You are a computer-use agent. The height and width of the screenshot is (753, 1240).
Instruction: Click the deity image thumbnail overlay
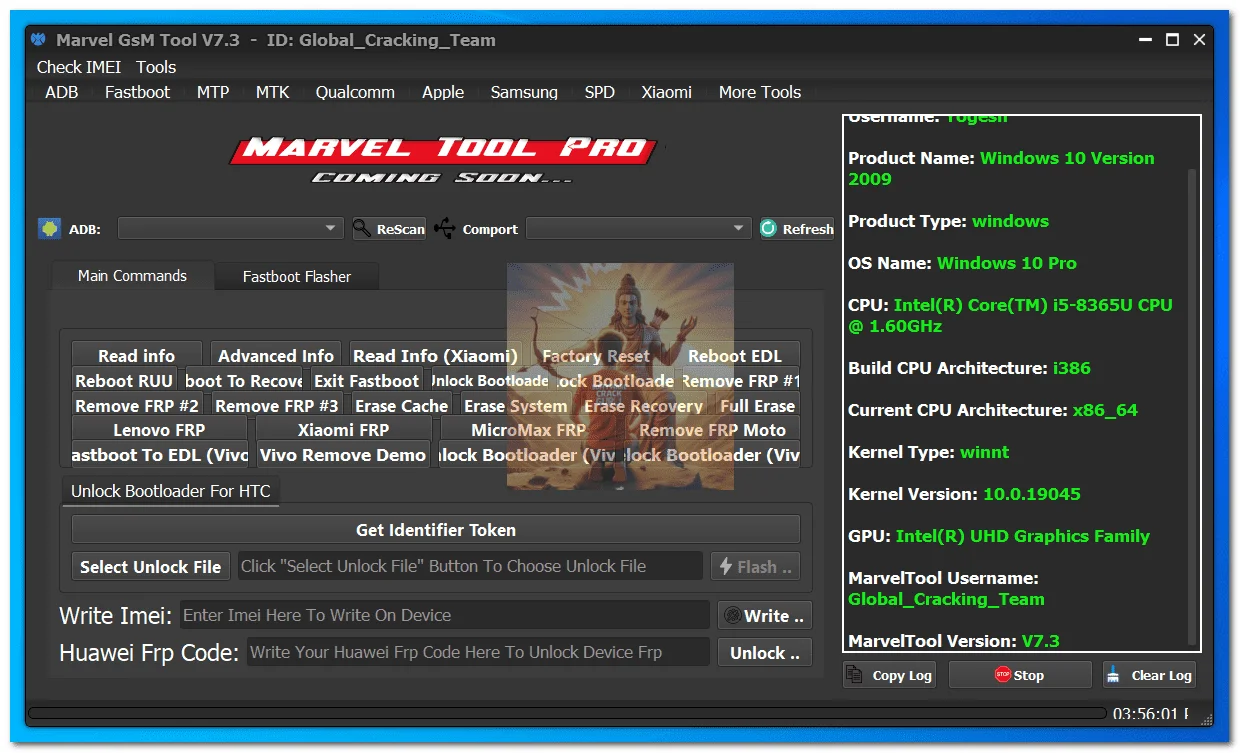[x=620, y=377]
